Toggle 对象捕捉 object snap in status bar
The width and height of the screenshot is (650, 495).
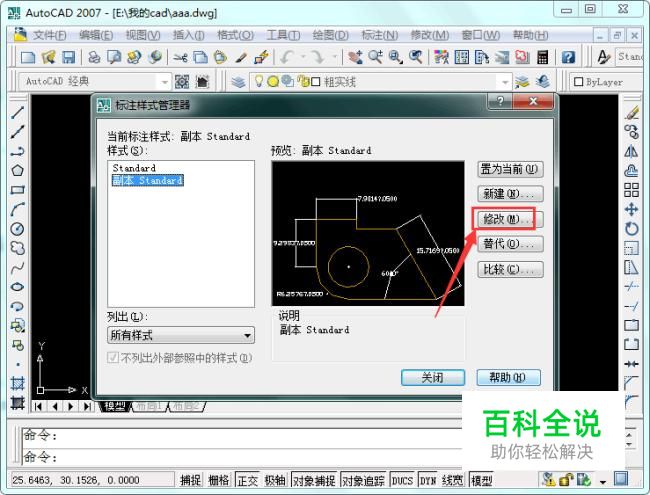(x=314, y=480)
